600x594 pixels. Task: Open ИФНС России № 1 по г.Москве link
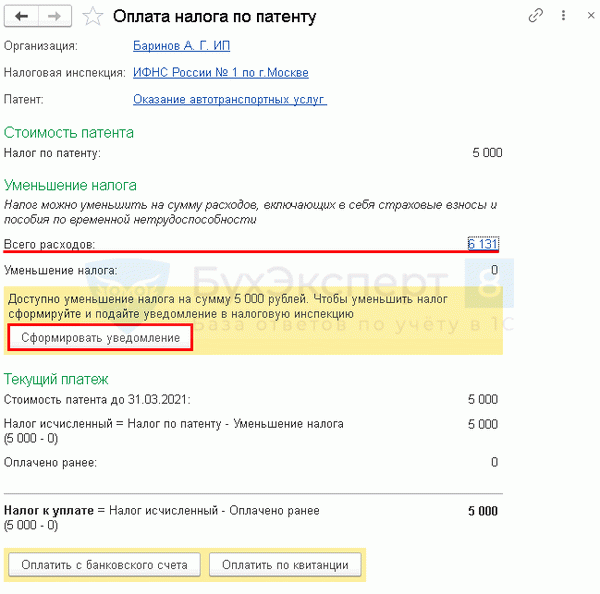click(221, 72)
